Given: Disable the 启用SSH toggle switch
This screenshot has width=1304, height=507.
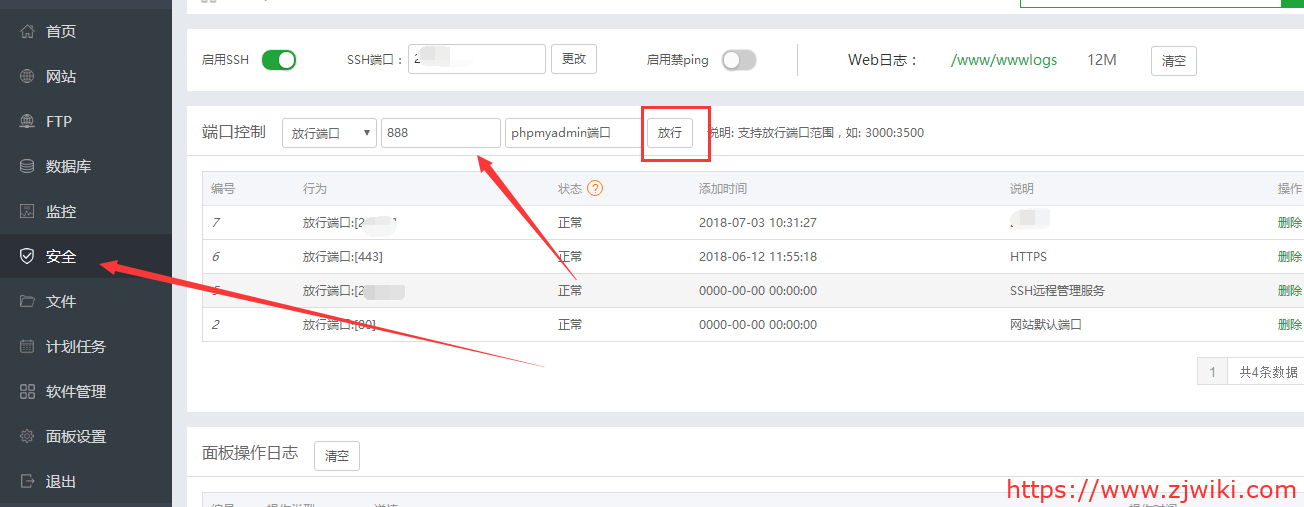Looking at the screenshot, I should pyautogui.click(x=279, y=60).
